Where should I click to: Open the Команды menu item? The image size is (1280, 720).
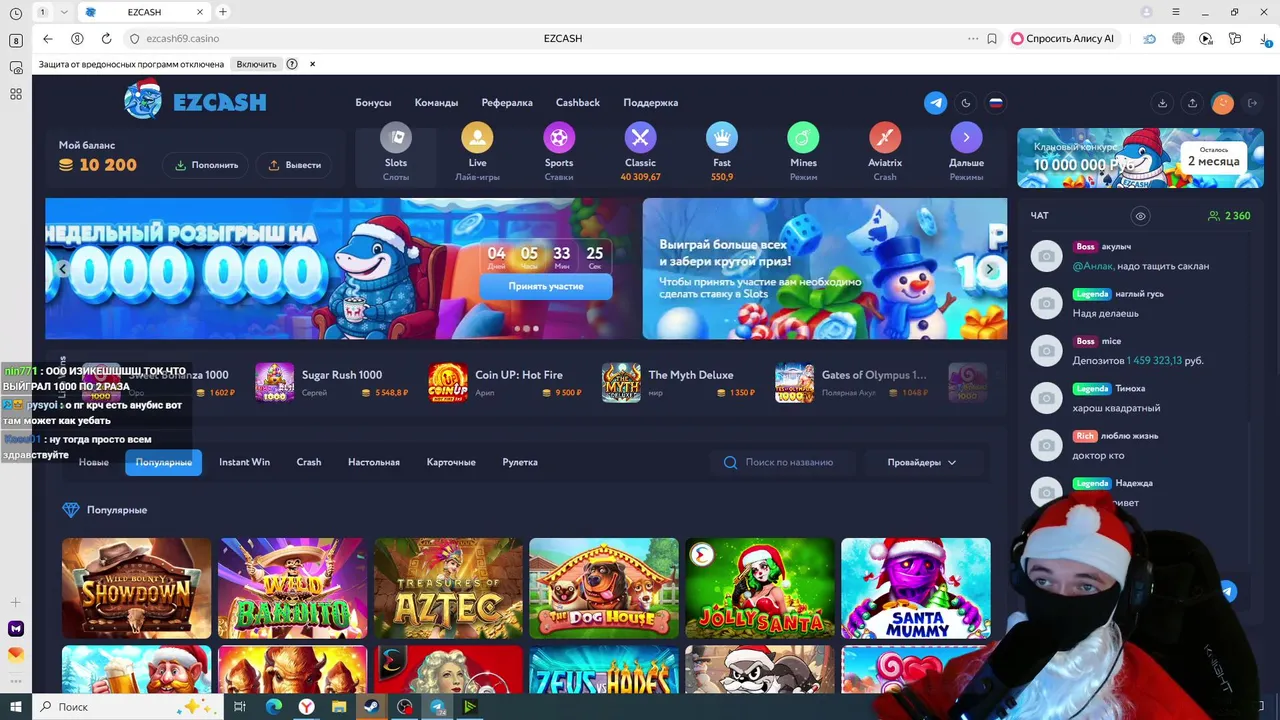point(436,103)
